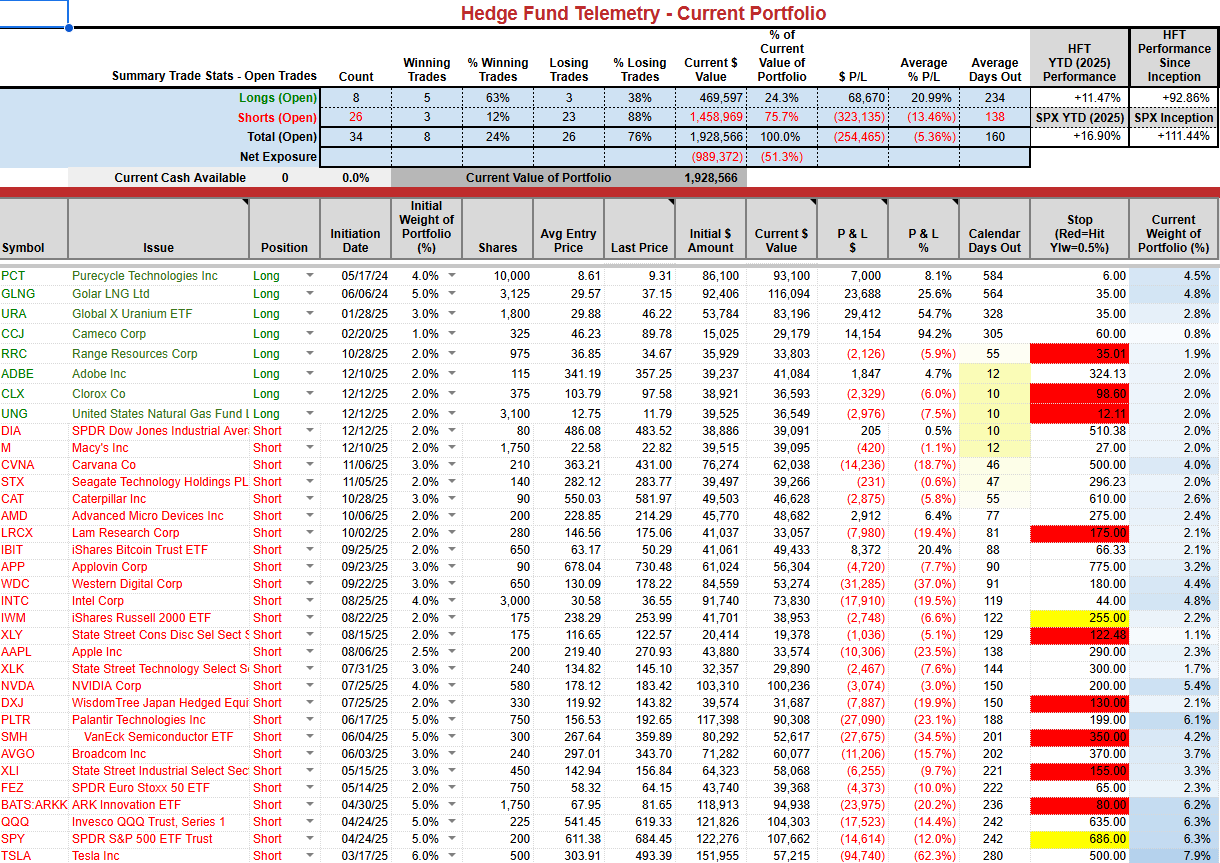This screenshot has height=863, width=1220.
Task: Click the yellow stop cell for iShares Russell 2000
Action: click(x=1079, y=618)
